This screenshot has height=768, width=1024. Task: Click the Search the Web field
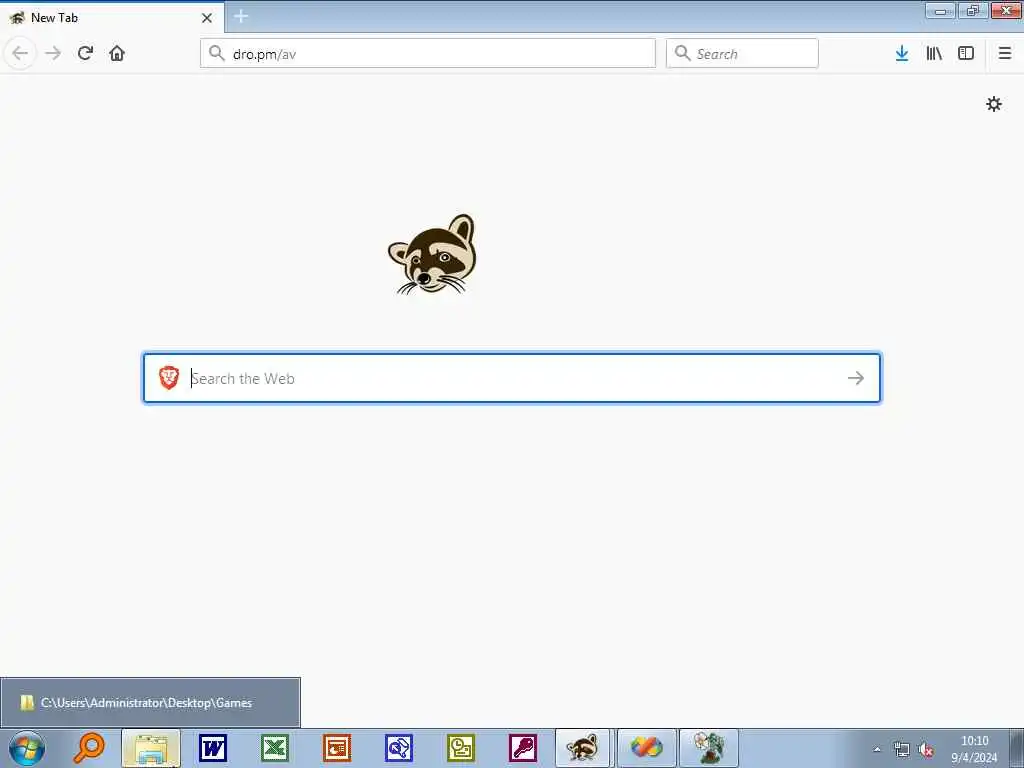click(x=512, y=378)
